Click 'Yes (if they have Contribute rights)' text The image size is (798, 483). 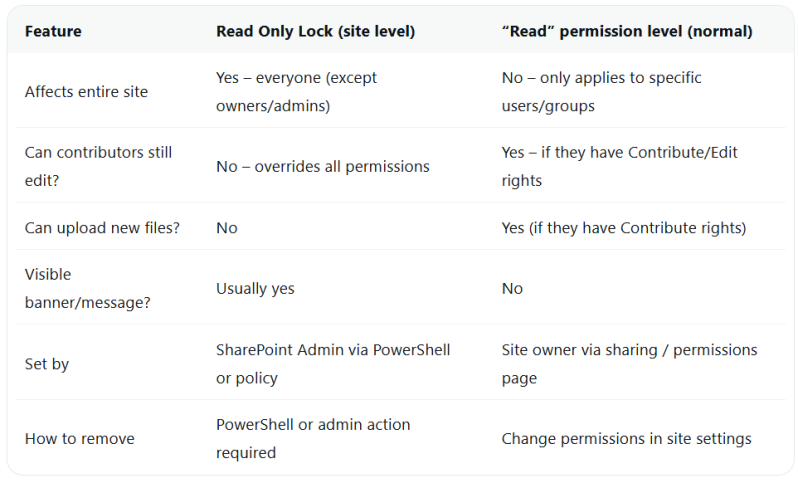click(x=623, y=228)
